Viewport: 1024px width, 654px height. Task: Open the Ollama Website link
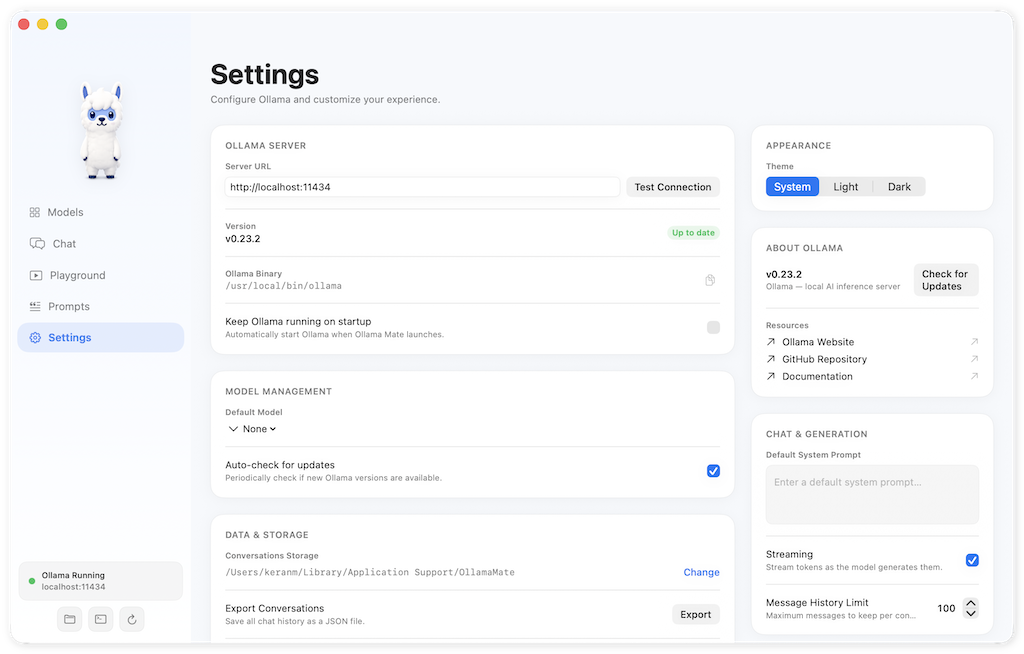(x=818, y=342)
